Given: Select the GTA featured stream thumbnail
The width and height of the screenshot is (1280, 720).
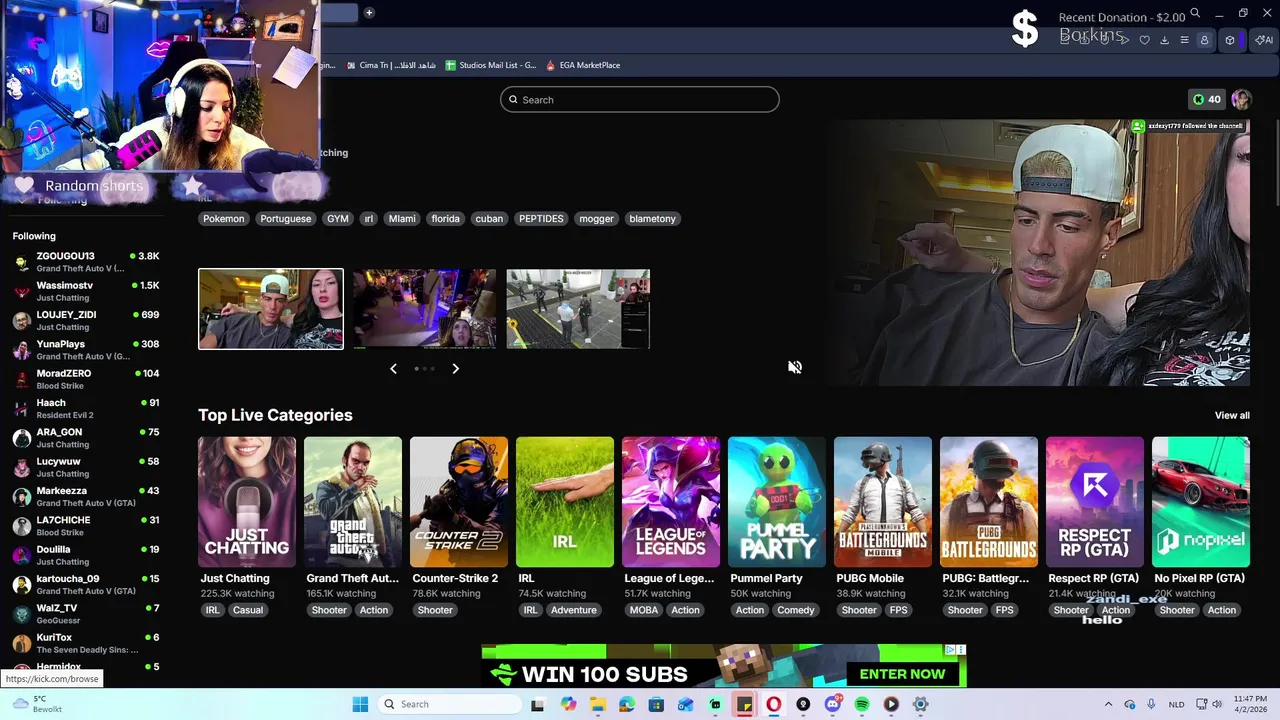Looking at the screenshot, I should pyautogui.click(x=578, y=309).
